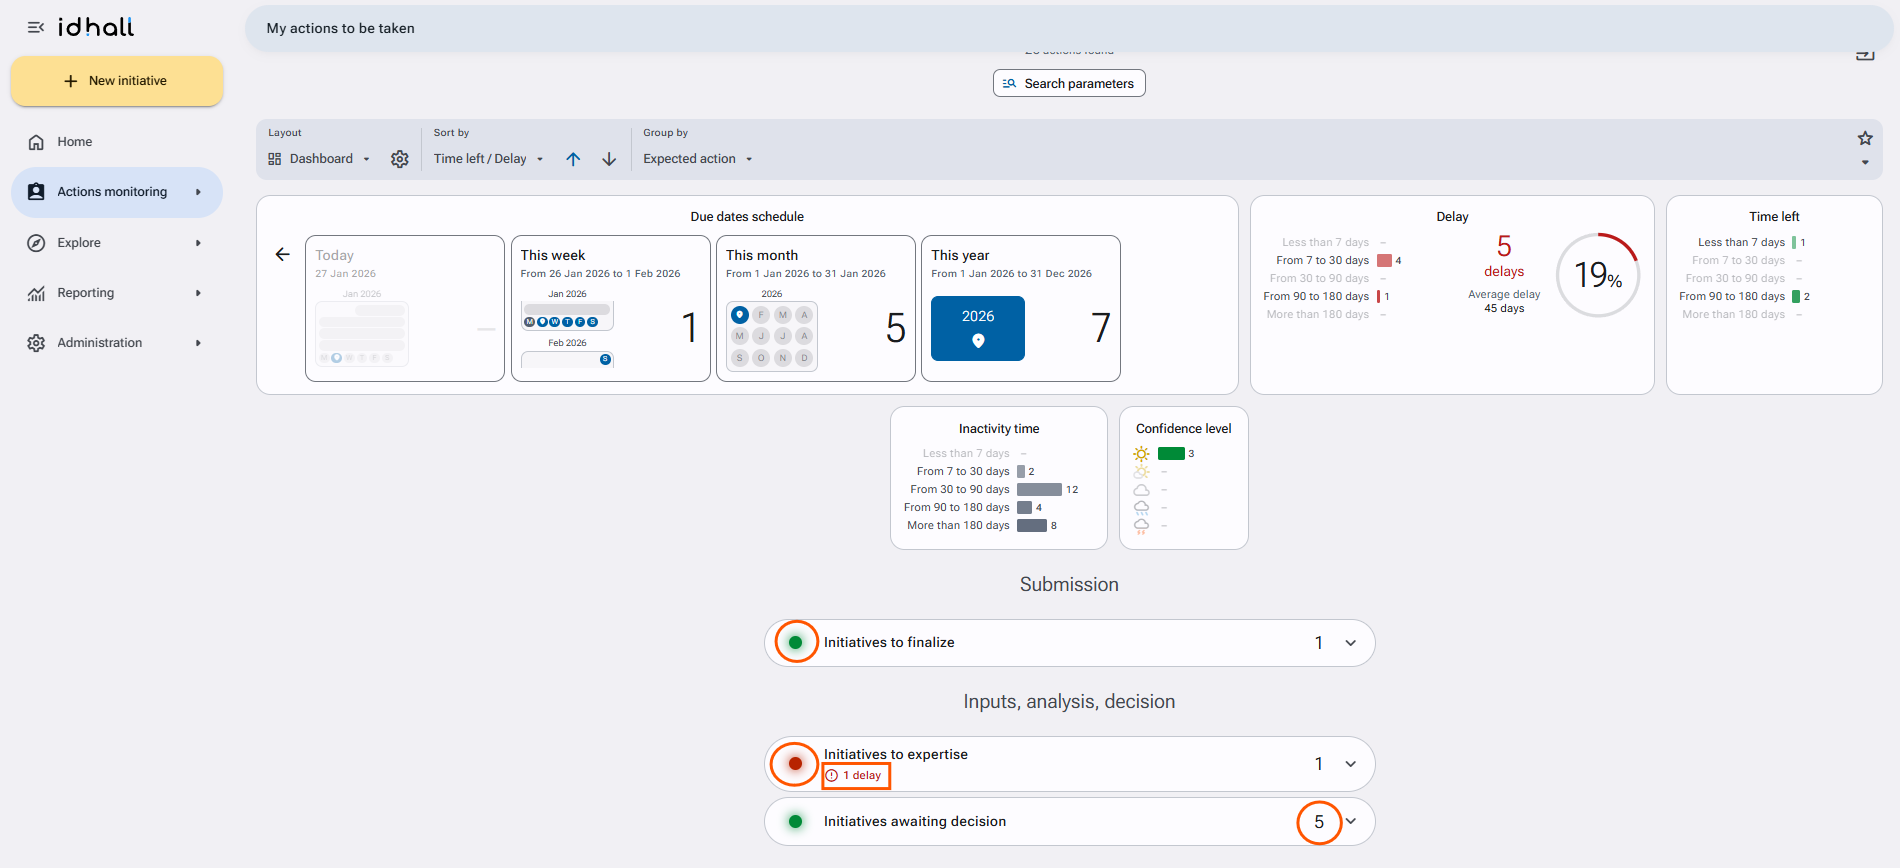Open the Dashboard layout dropdown
Viewport: 1900px width, 868px height.
coord(320,159)
